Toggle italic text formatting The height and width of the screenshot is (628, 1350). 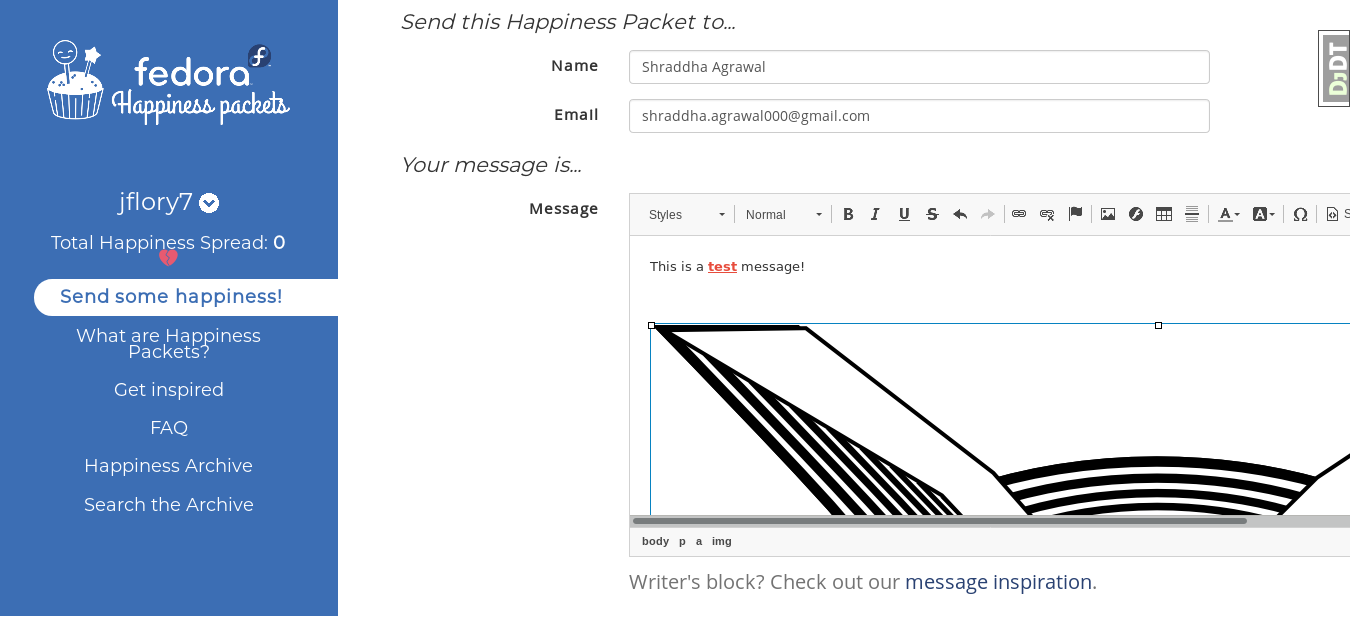click(x=876, y=214)
